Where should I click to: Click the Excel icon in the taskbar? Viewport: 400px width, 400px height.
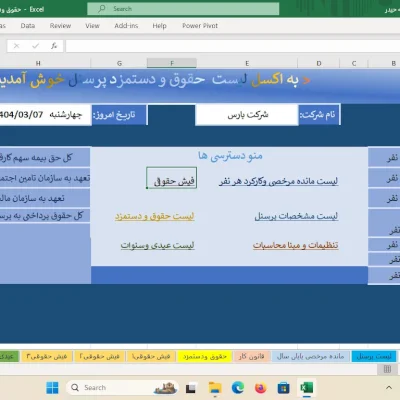(x=306, y=388)
